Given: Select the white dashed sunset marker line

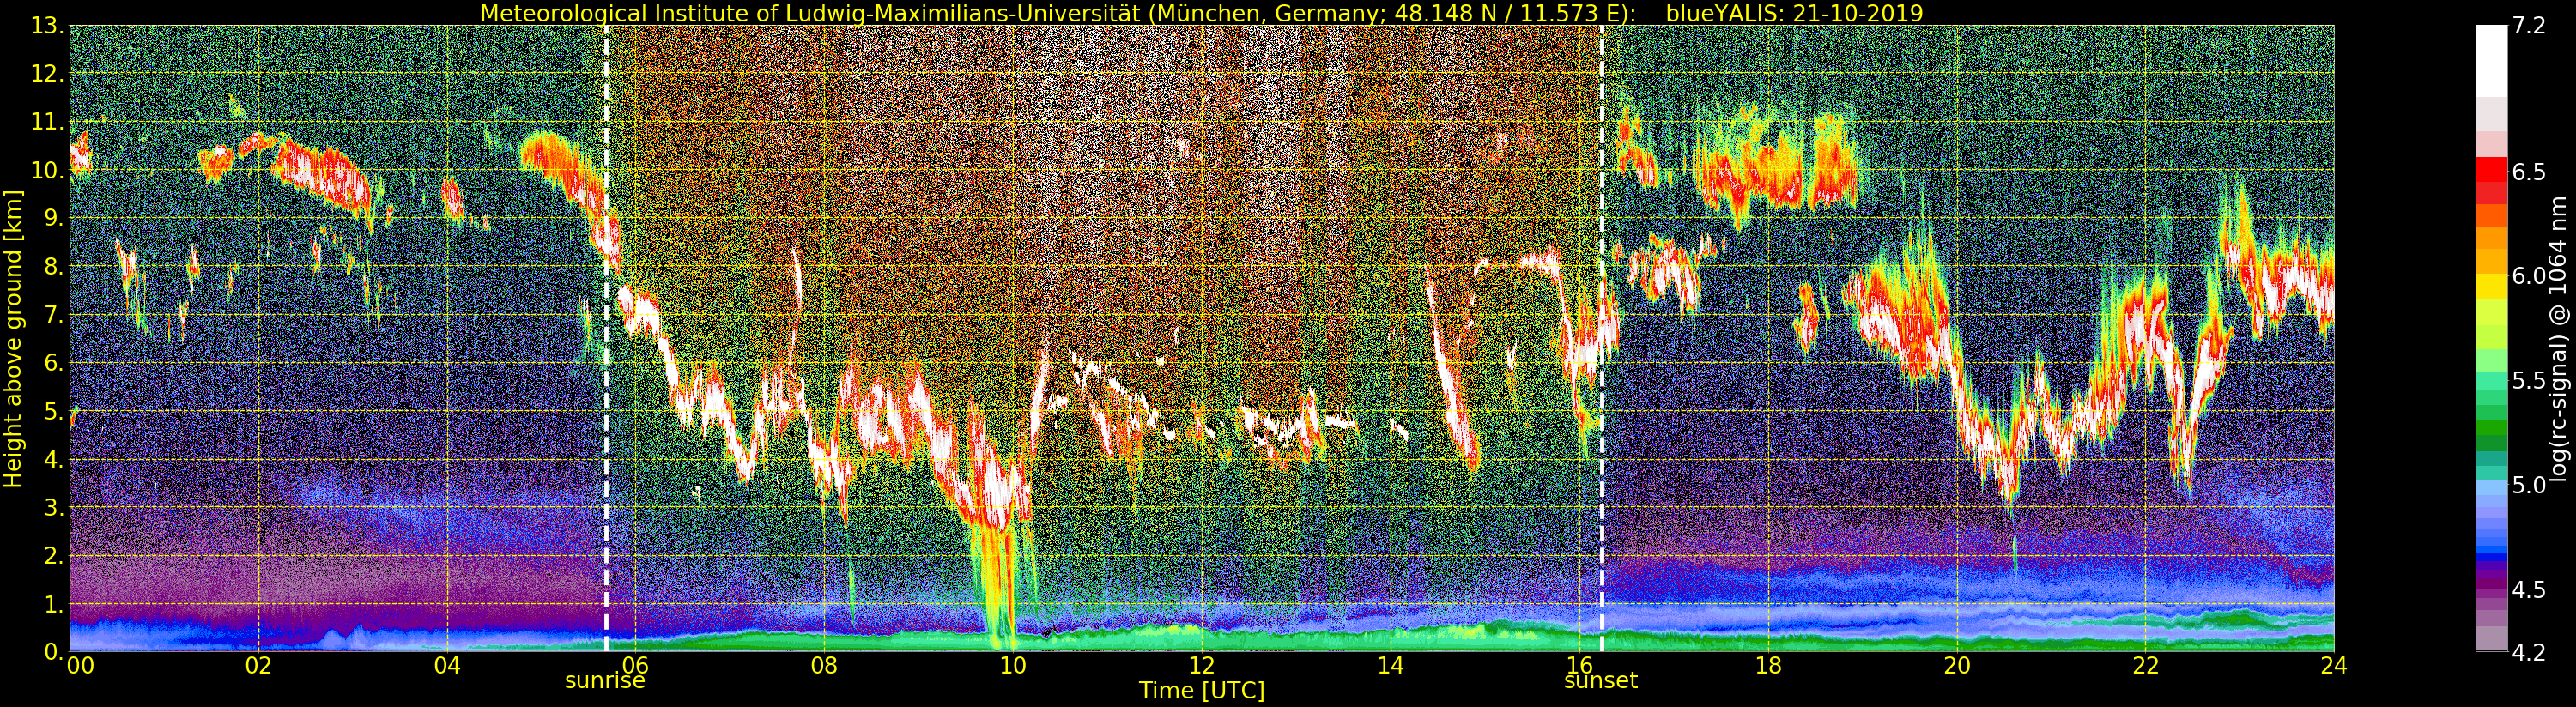Looking at the screenshot, I should 1602,339.
